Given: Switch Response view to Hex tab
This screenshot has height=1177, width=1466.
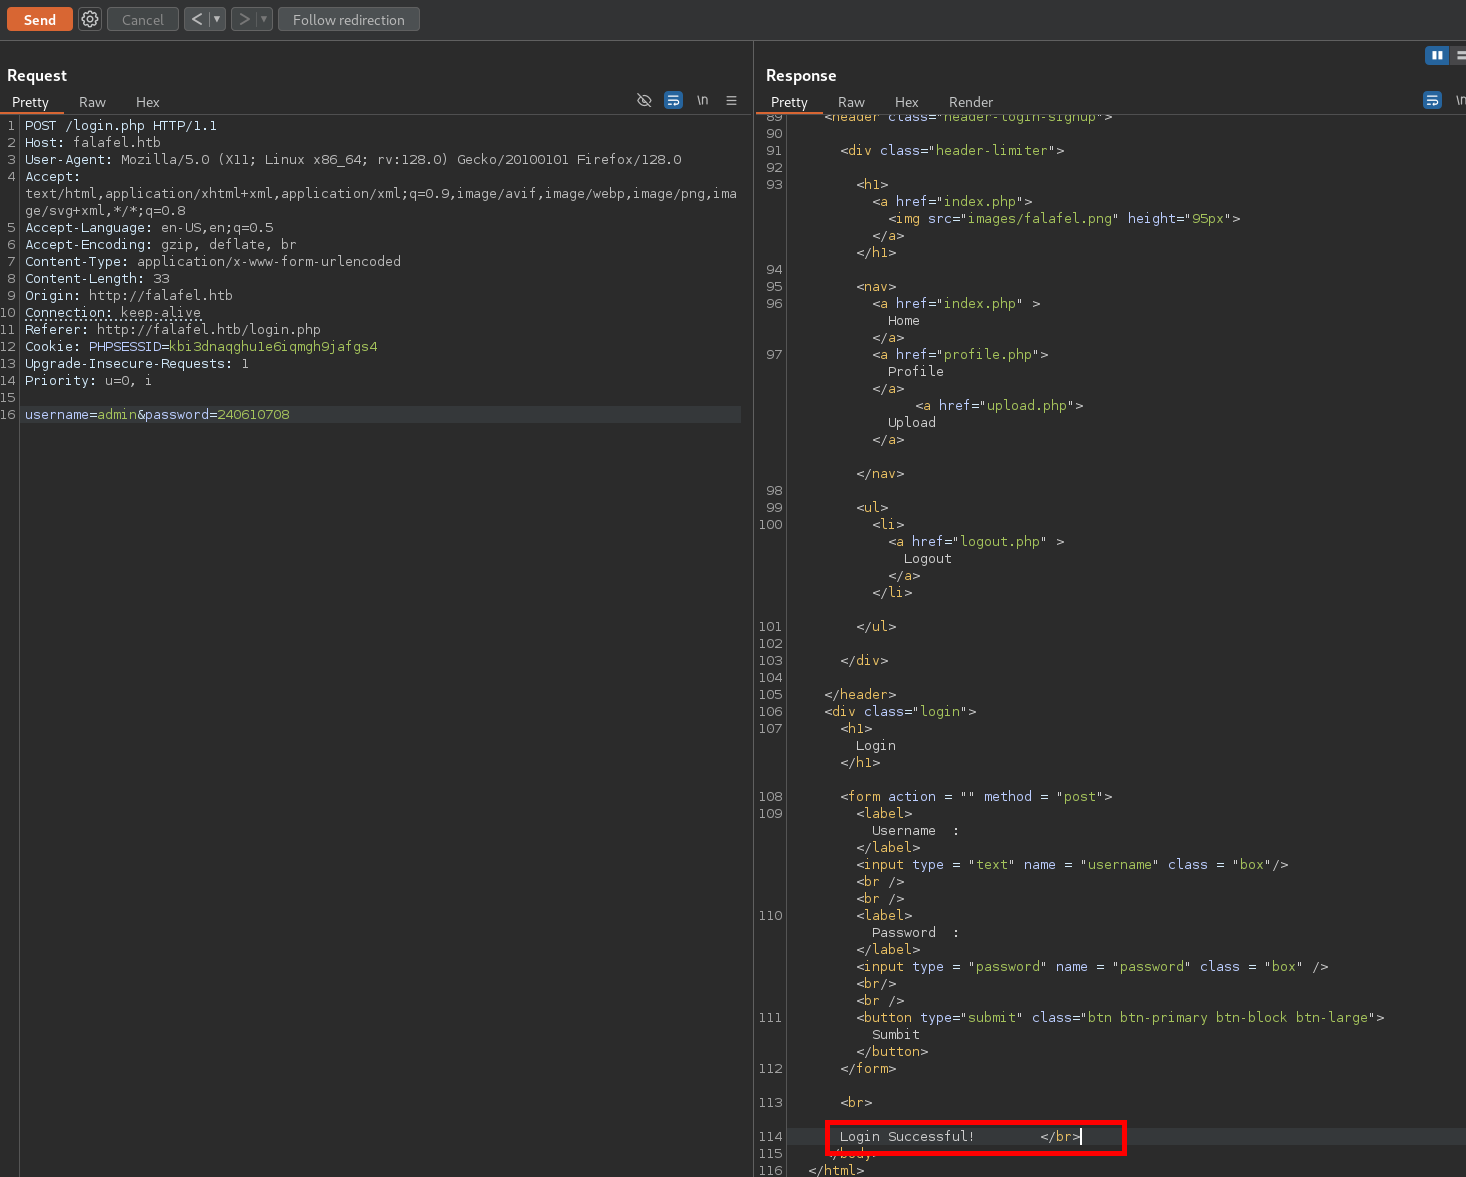Looking at the screenshot, I should pyautogui.click(x=906, y=102).
